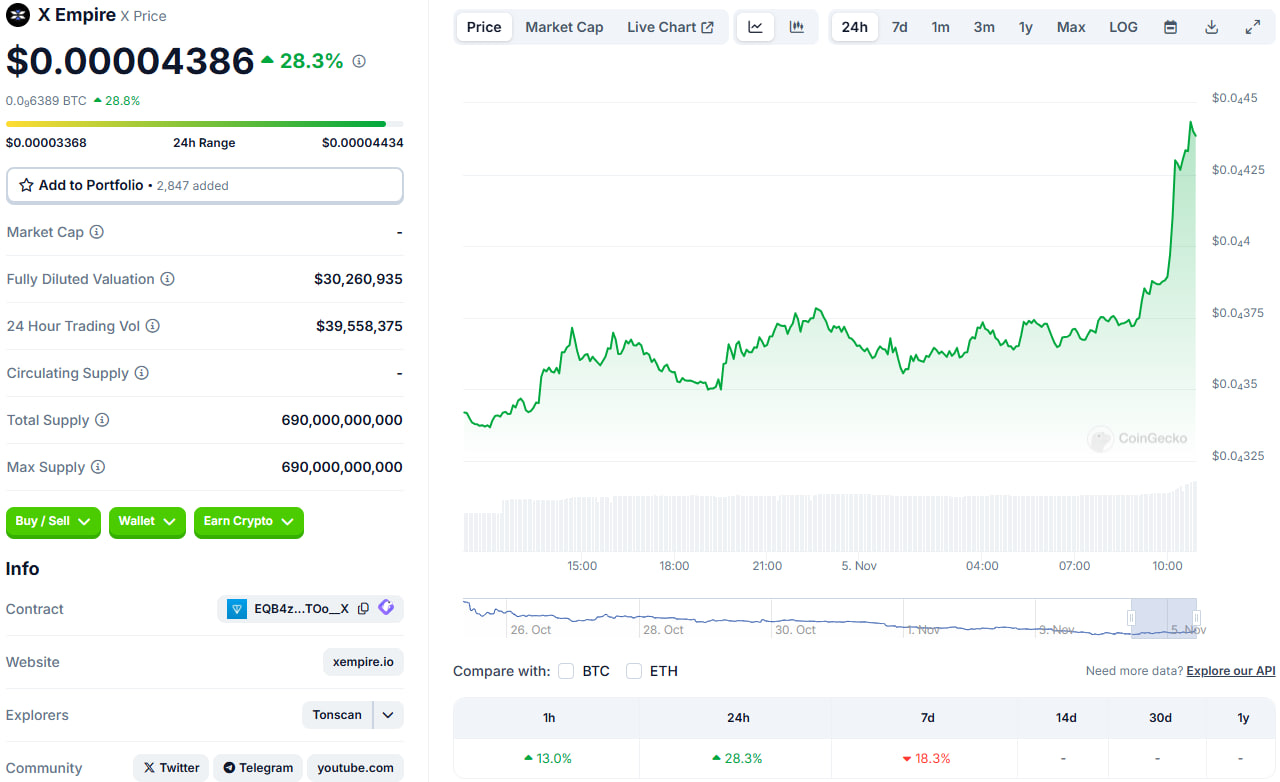Image resolution: width=1280 pixels, height=782 pixels.
Task: Open the Twitter community link
Action: click(x=171, y=768)
